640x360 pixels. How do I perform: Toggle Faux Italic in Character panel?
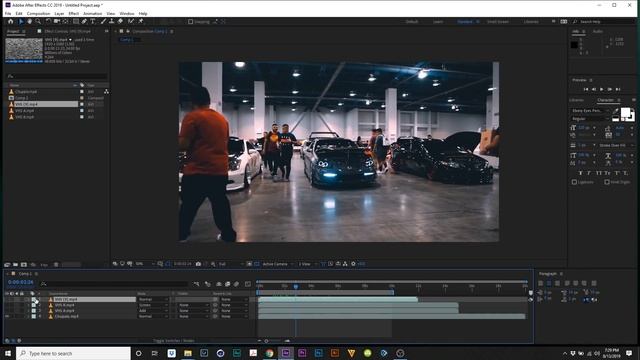click(x=589, y=173)
